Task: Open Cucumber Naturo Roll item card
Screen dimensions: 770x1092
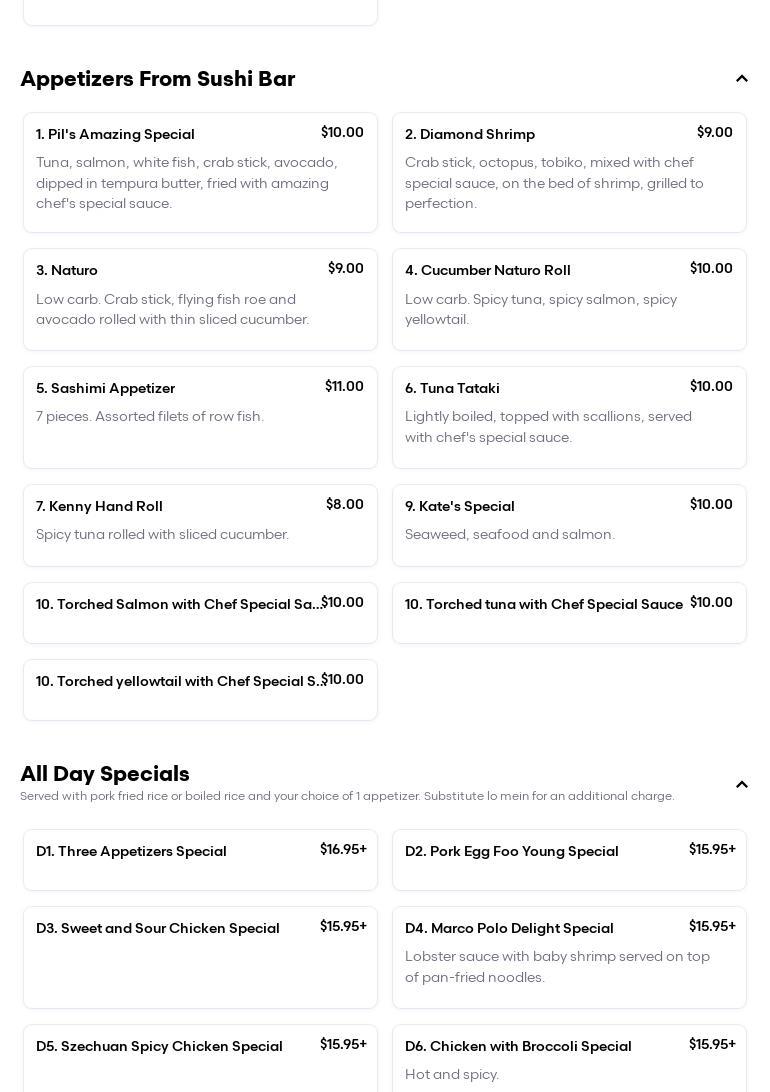Action: pos(569,299)
